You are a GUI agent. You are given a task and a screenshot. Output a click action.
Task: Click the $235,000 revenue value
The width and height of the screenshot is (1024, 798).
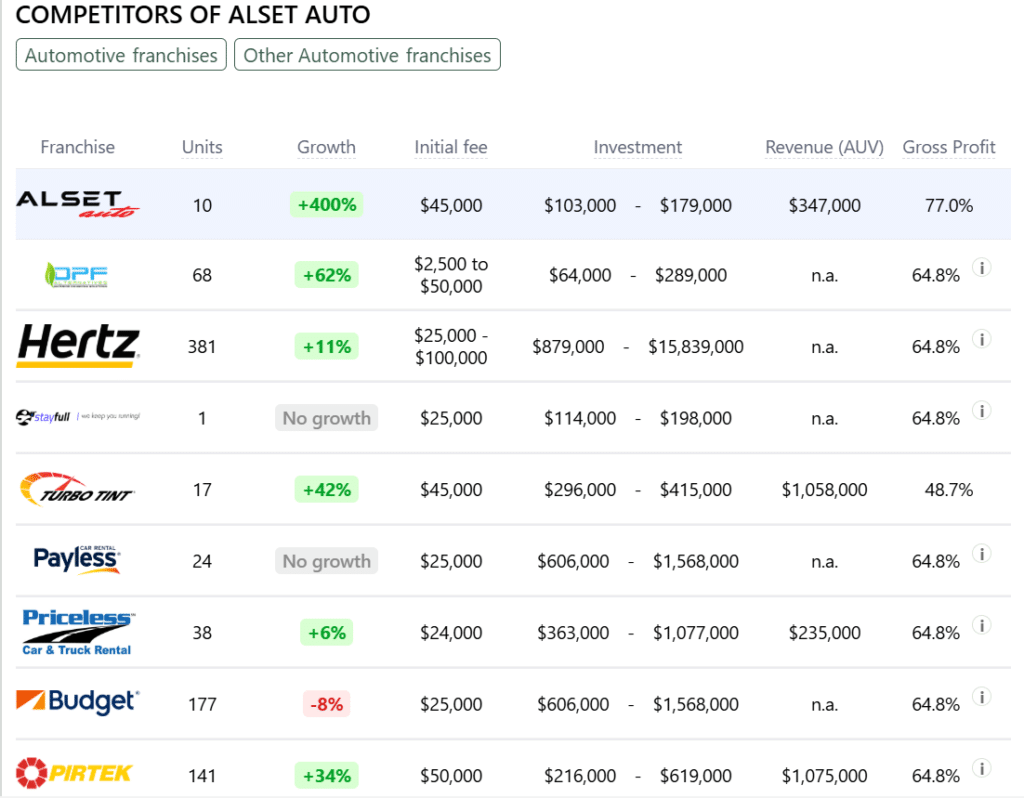tap(824, 632)
